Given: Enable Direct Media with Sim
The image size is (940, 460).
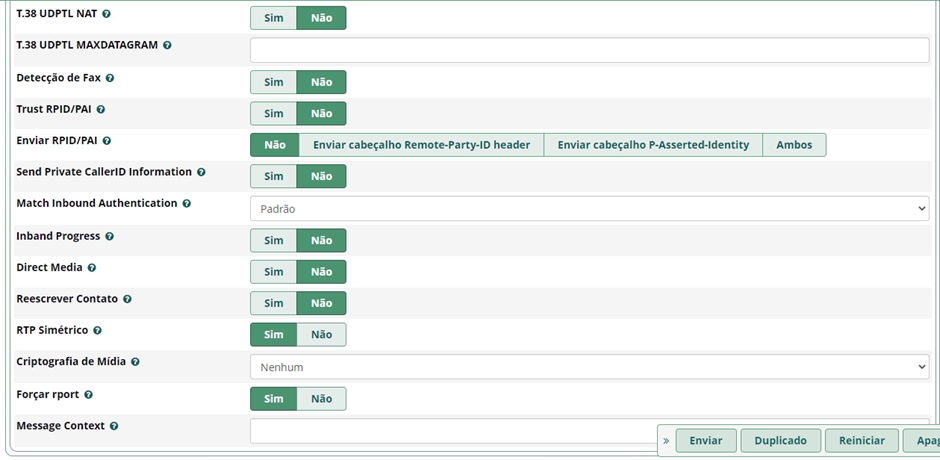Looking at the screenshot, I should point(273,272).
